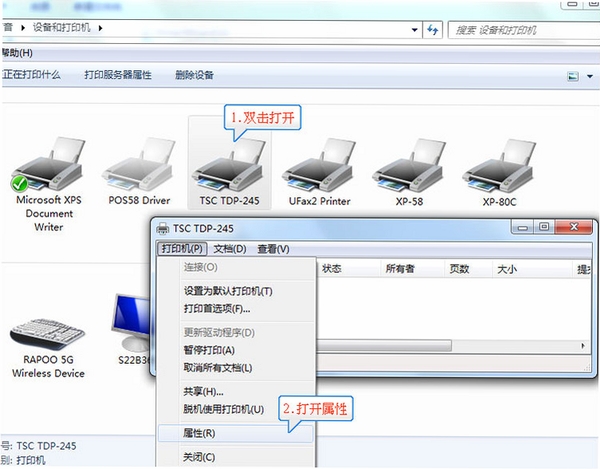Screen dimensions: 600x469
Task: Select the POS58 Driver printer icon
Action: [x=139, y=165]
